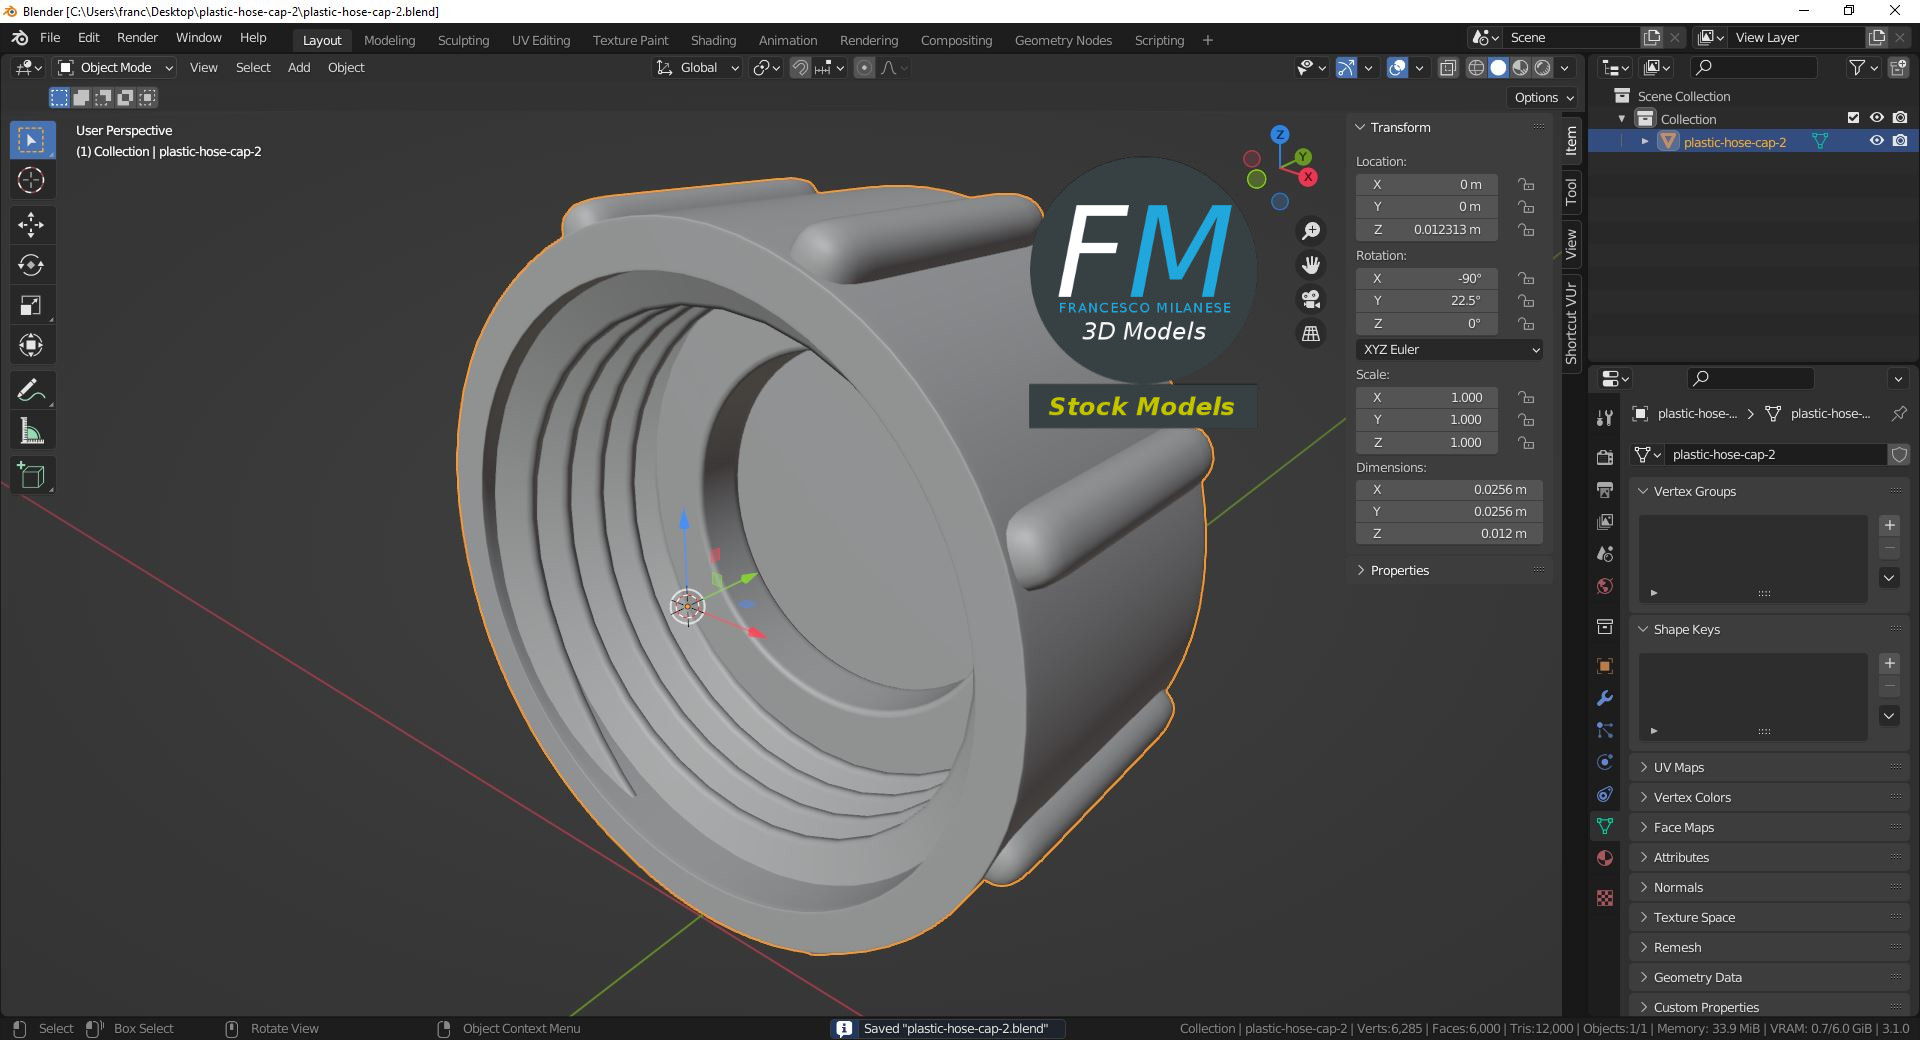Open the viewport Add menu
This screenshot has width=1920, height=1040.
click(299, 68)
